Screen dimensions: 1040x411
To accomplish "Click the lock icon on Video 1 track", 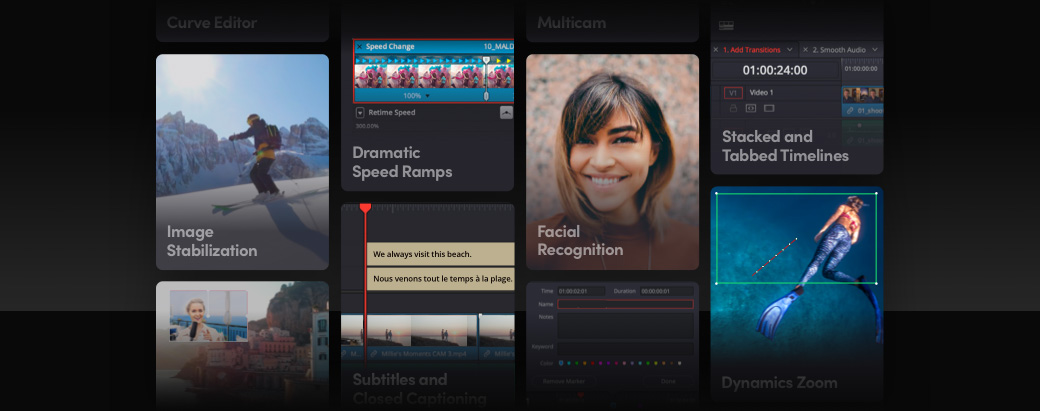I will [733, 108].
